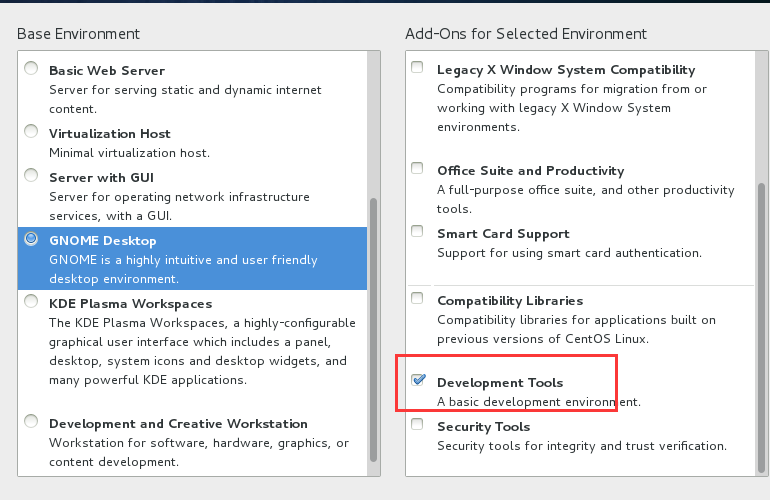Click 'Server with GUI' title text
This screenshot has height=500, width=770.
101,177
